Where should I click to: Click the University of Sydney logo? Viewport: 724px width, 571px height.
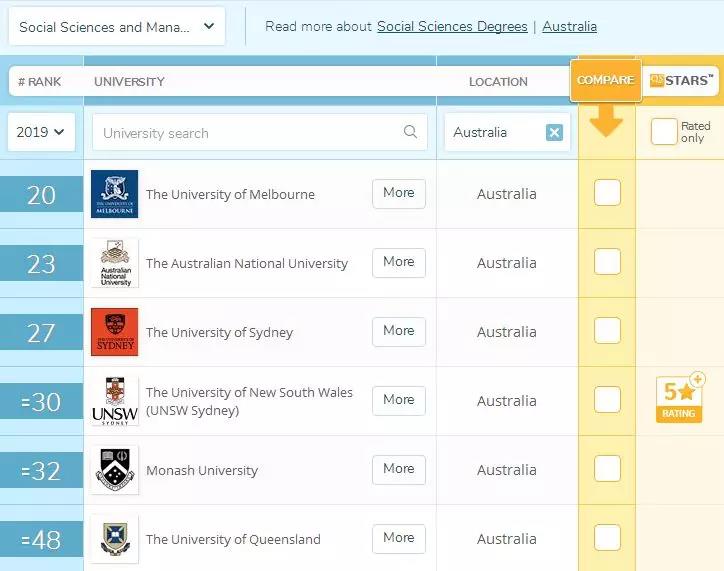(x=115, y=332)
